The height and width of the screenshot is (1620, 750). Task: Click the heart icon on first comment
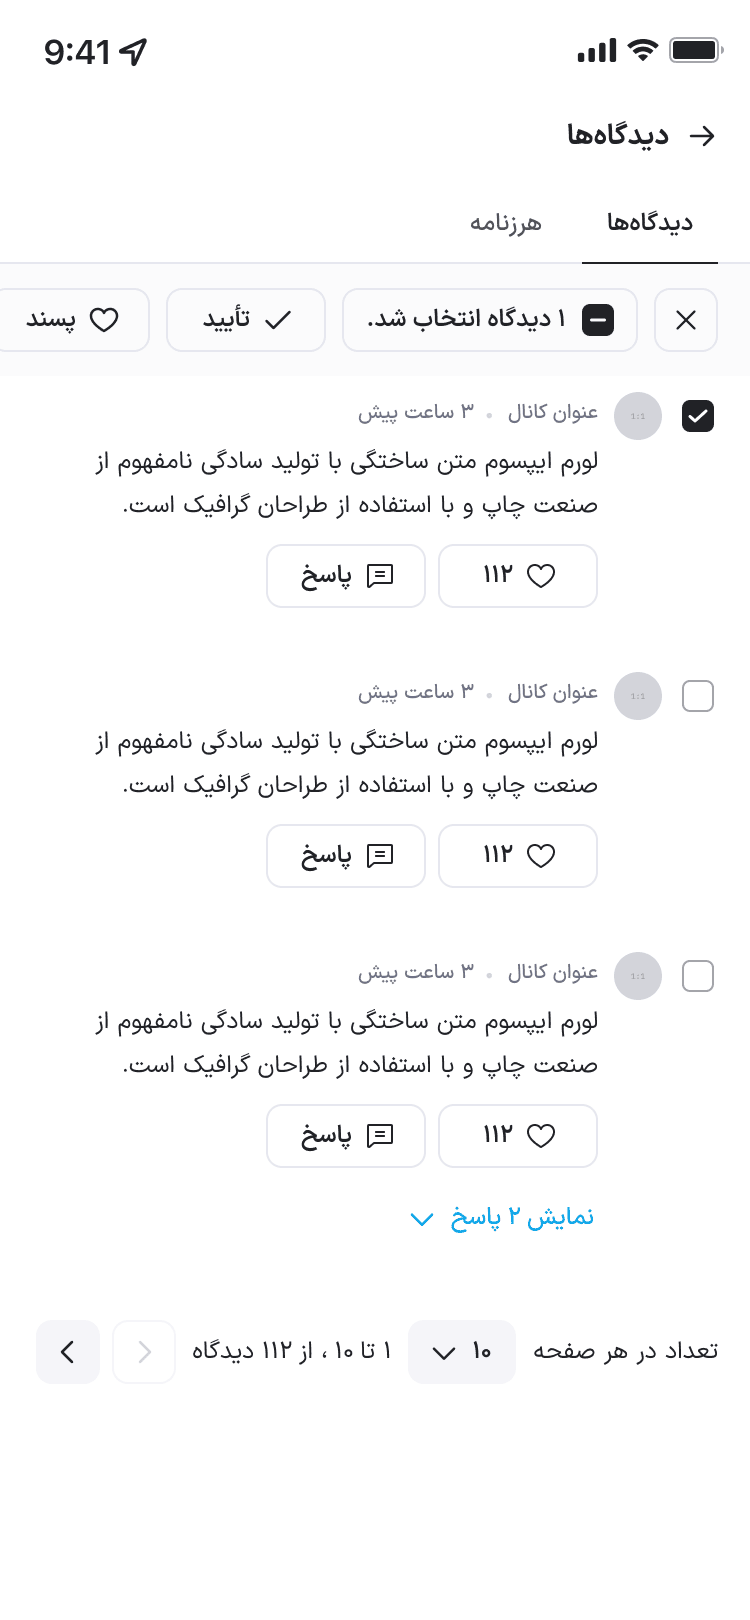pos(541,576)
